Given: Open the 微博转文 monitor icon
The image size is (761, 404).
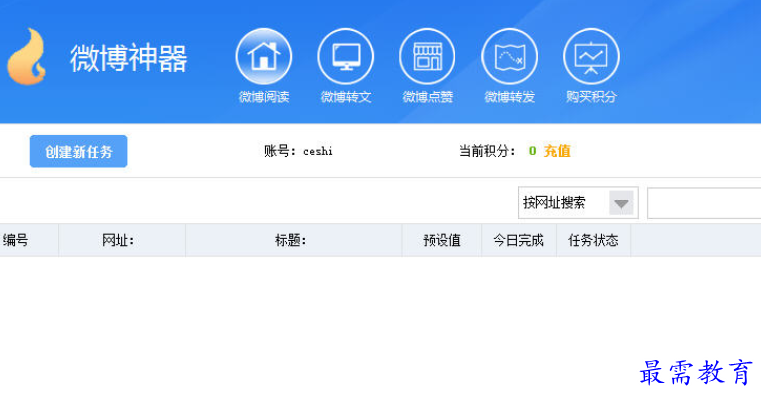Looking at the screenshot, I should (346, 56).
